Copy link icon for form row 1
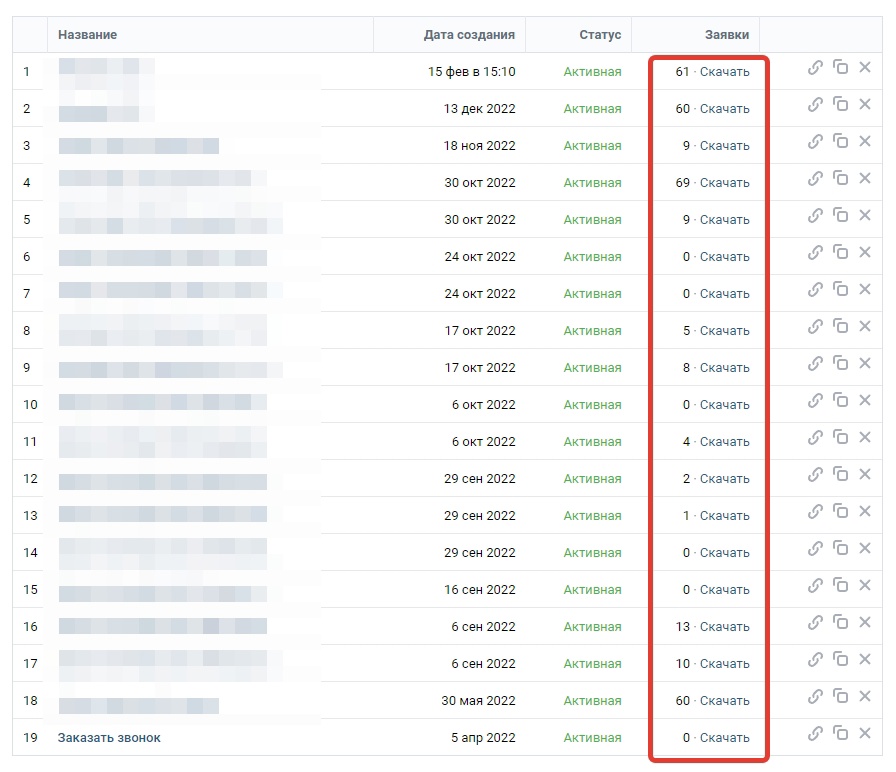 click(x=815, y=67)
